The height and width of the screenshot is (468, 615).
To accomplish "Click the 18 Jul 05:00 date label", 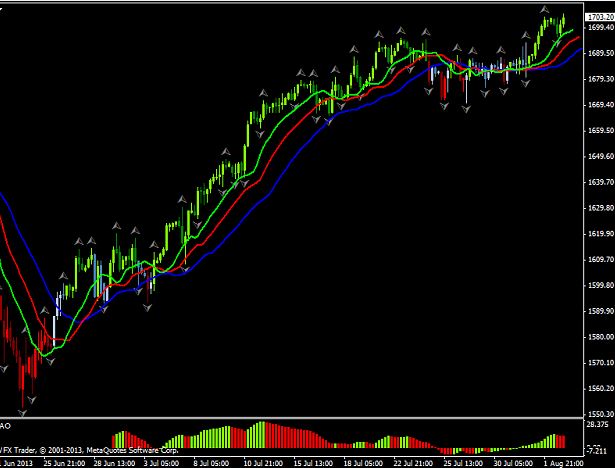I will point(364,463).
